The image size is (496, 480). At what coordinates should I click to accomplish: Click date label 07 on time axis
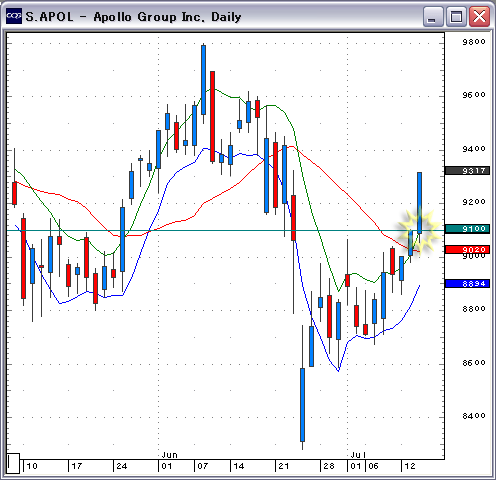click(203, 466)
